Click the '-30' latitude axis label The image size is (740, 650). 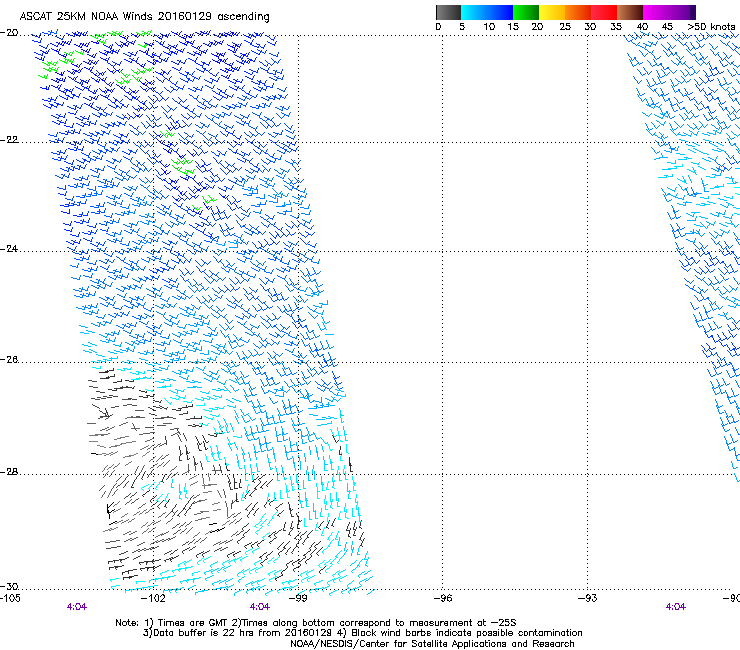[x=9, y=587]
